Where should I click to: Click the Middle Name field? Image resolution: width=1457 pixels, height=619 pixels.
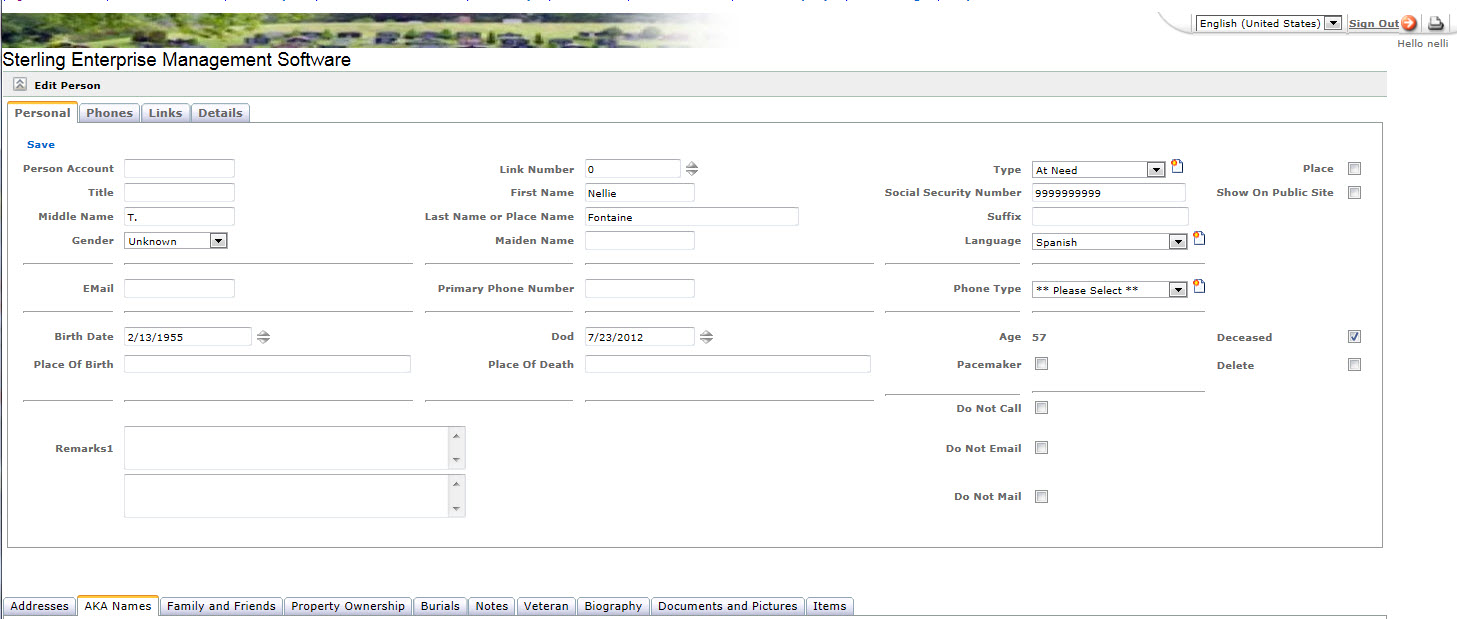[x=179, y=217]
